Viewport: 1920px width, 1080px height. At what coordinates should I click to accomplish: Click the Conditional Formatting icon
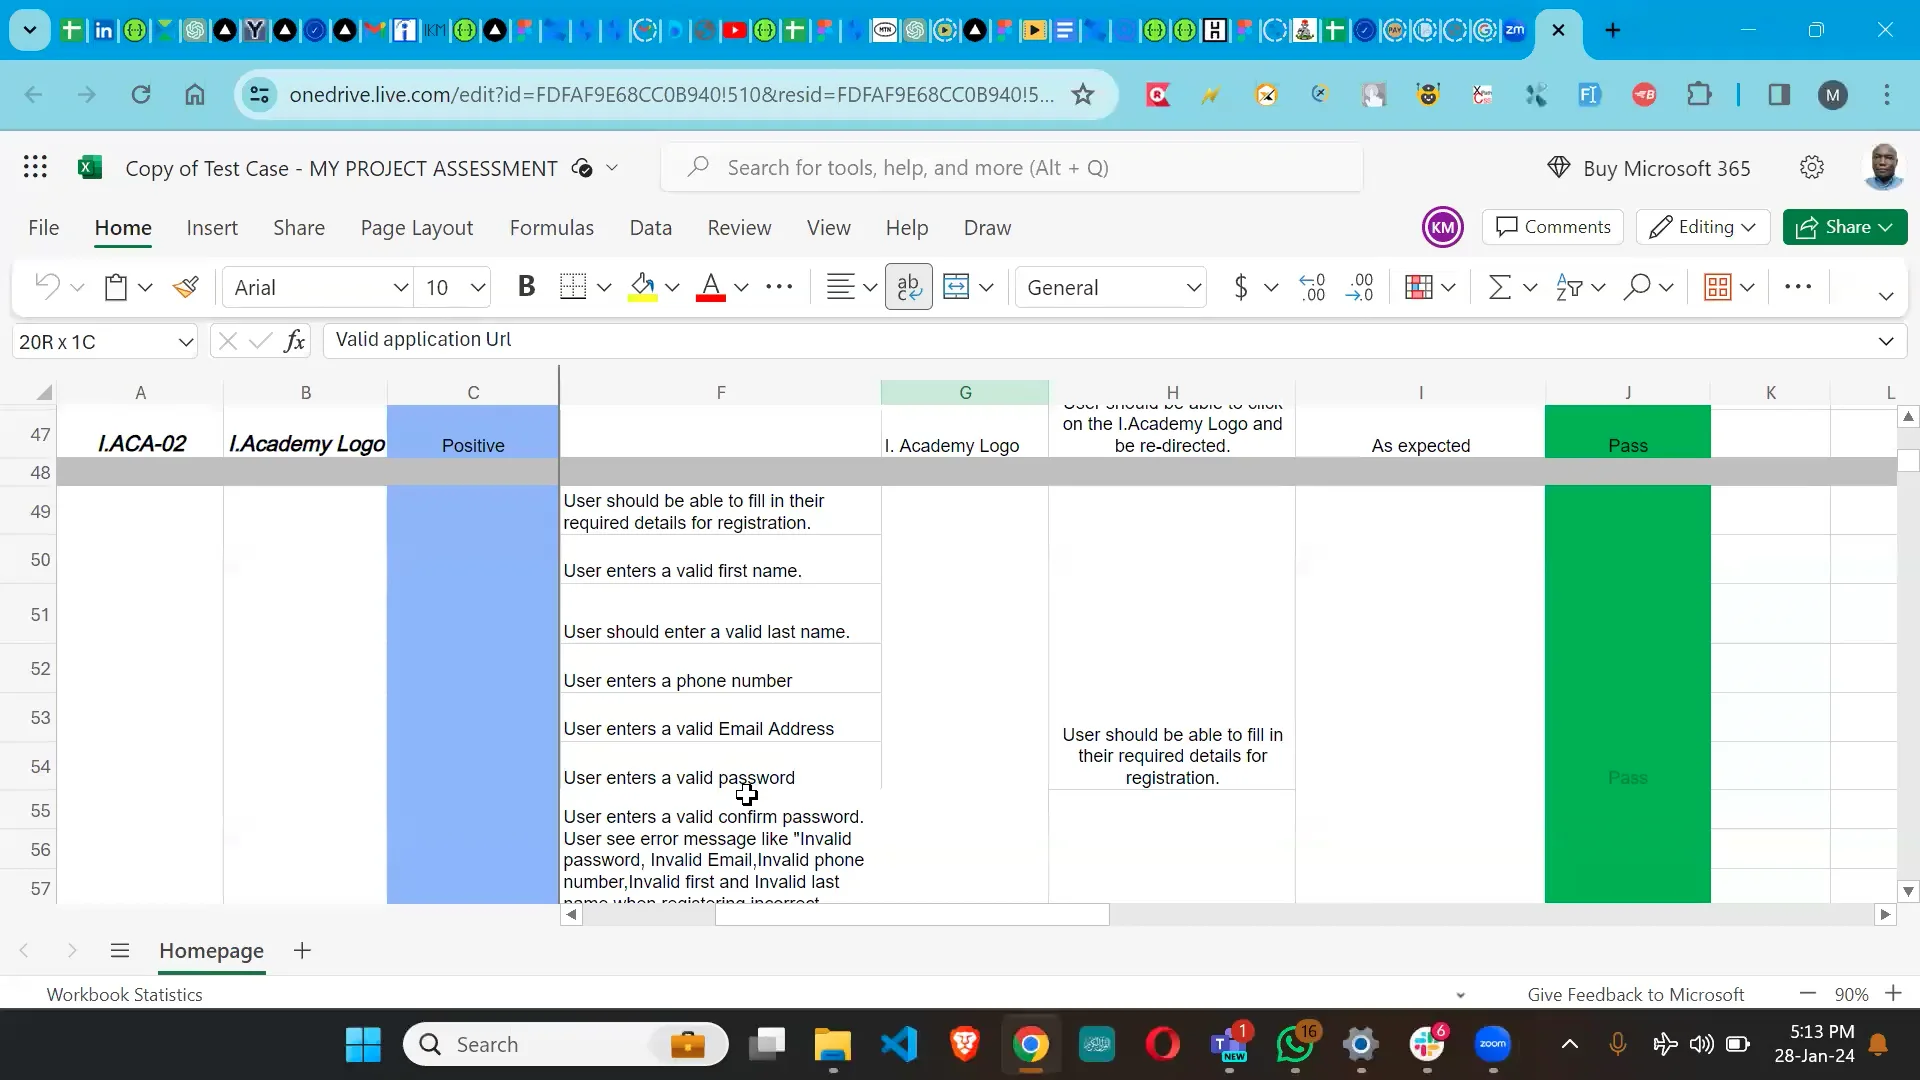click(1419, 287)
